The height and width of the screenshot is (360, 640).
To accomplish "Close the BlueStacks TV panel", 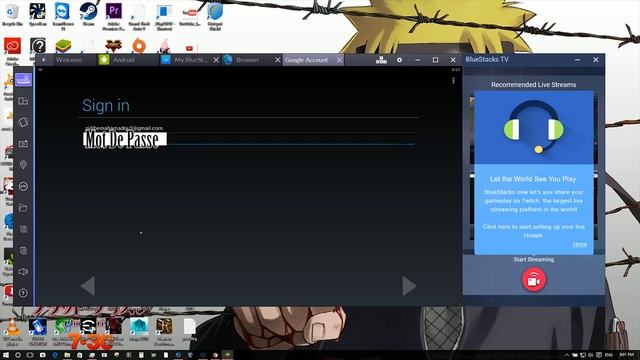I will [596, 60].
